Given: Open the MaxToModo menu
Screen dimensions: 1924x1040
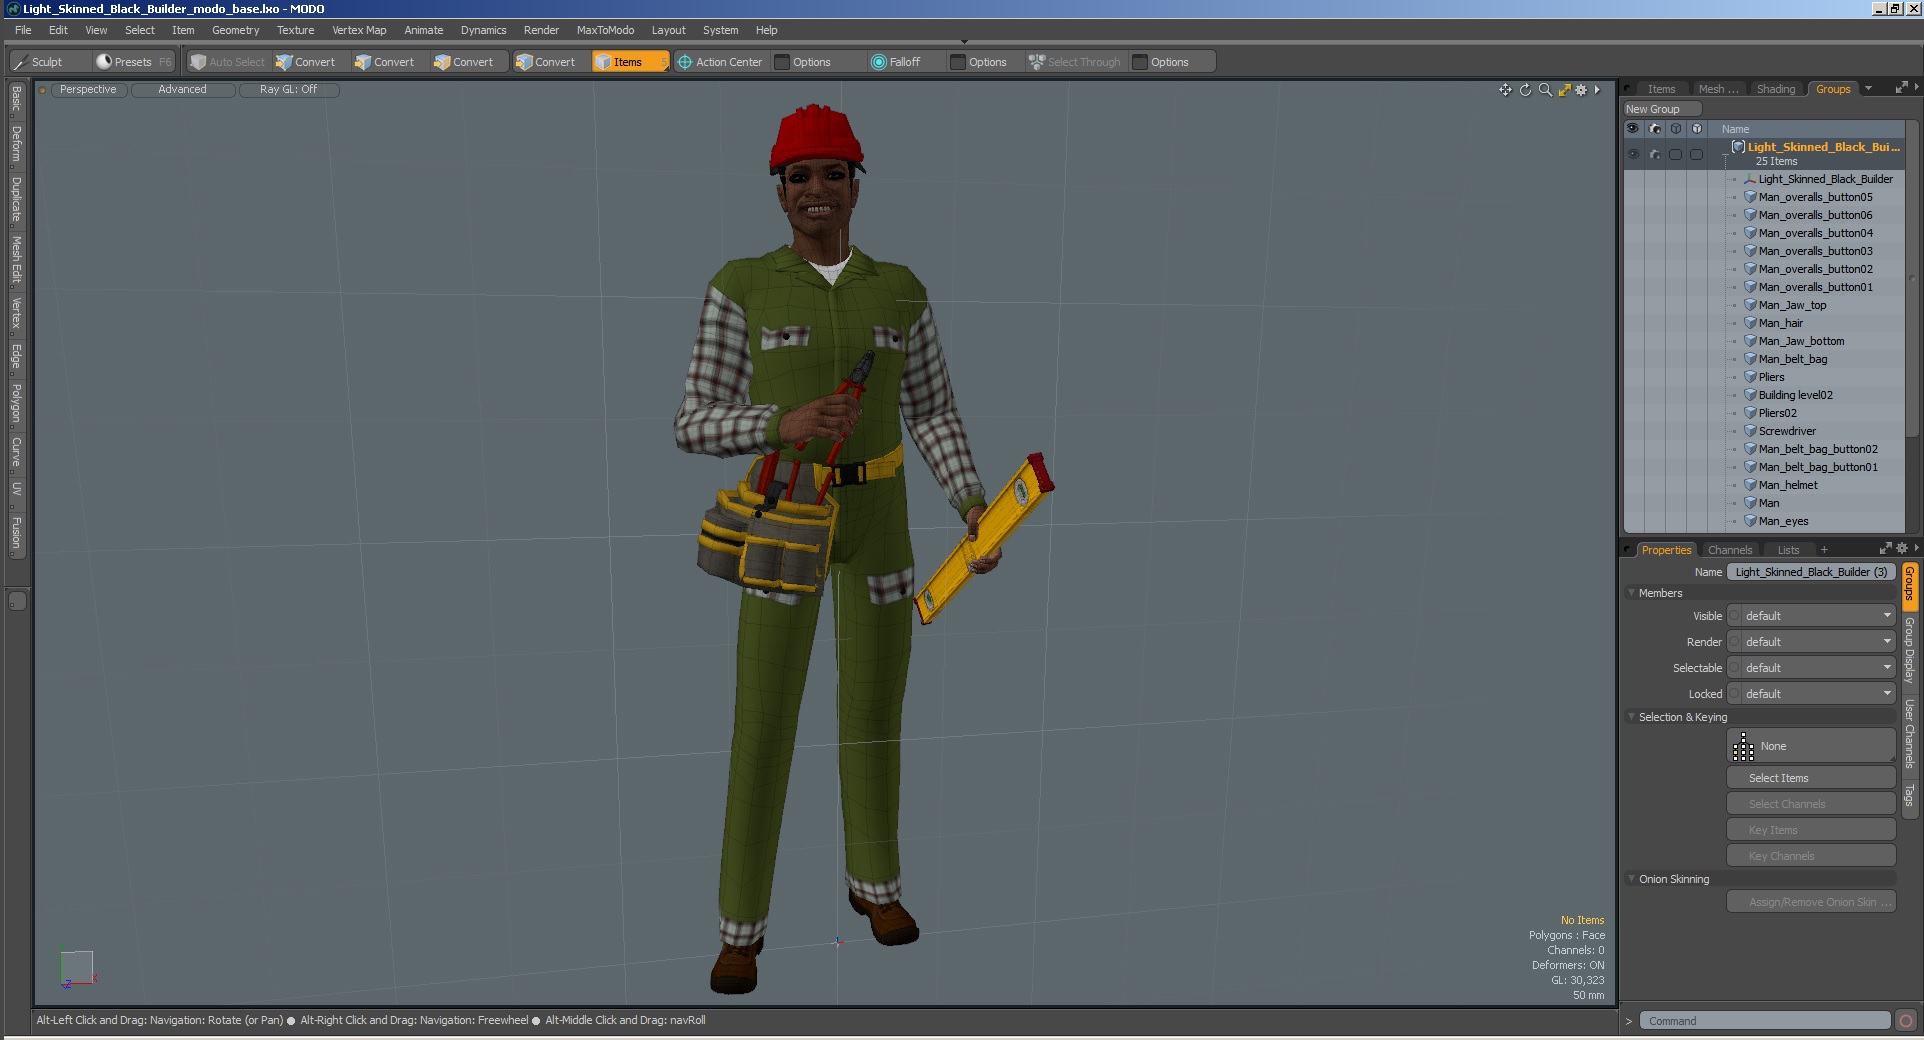Looking at the screenshot, I should click(605, 30).
